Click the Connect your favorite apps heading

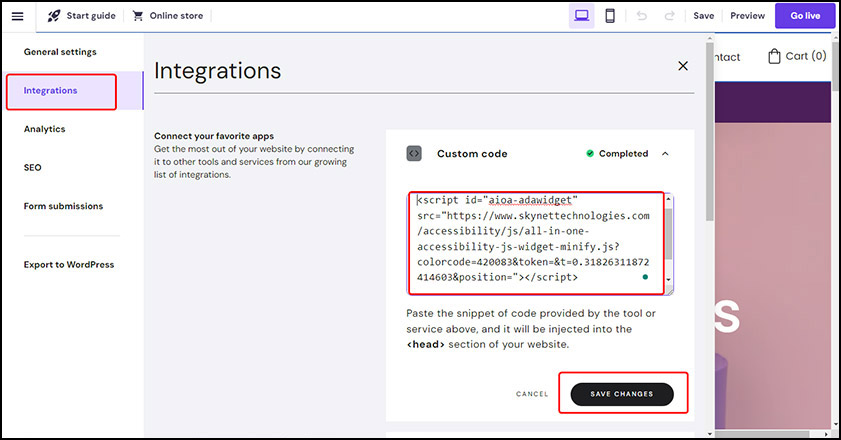214,136
